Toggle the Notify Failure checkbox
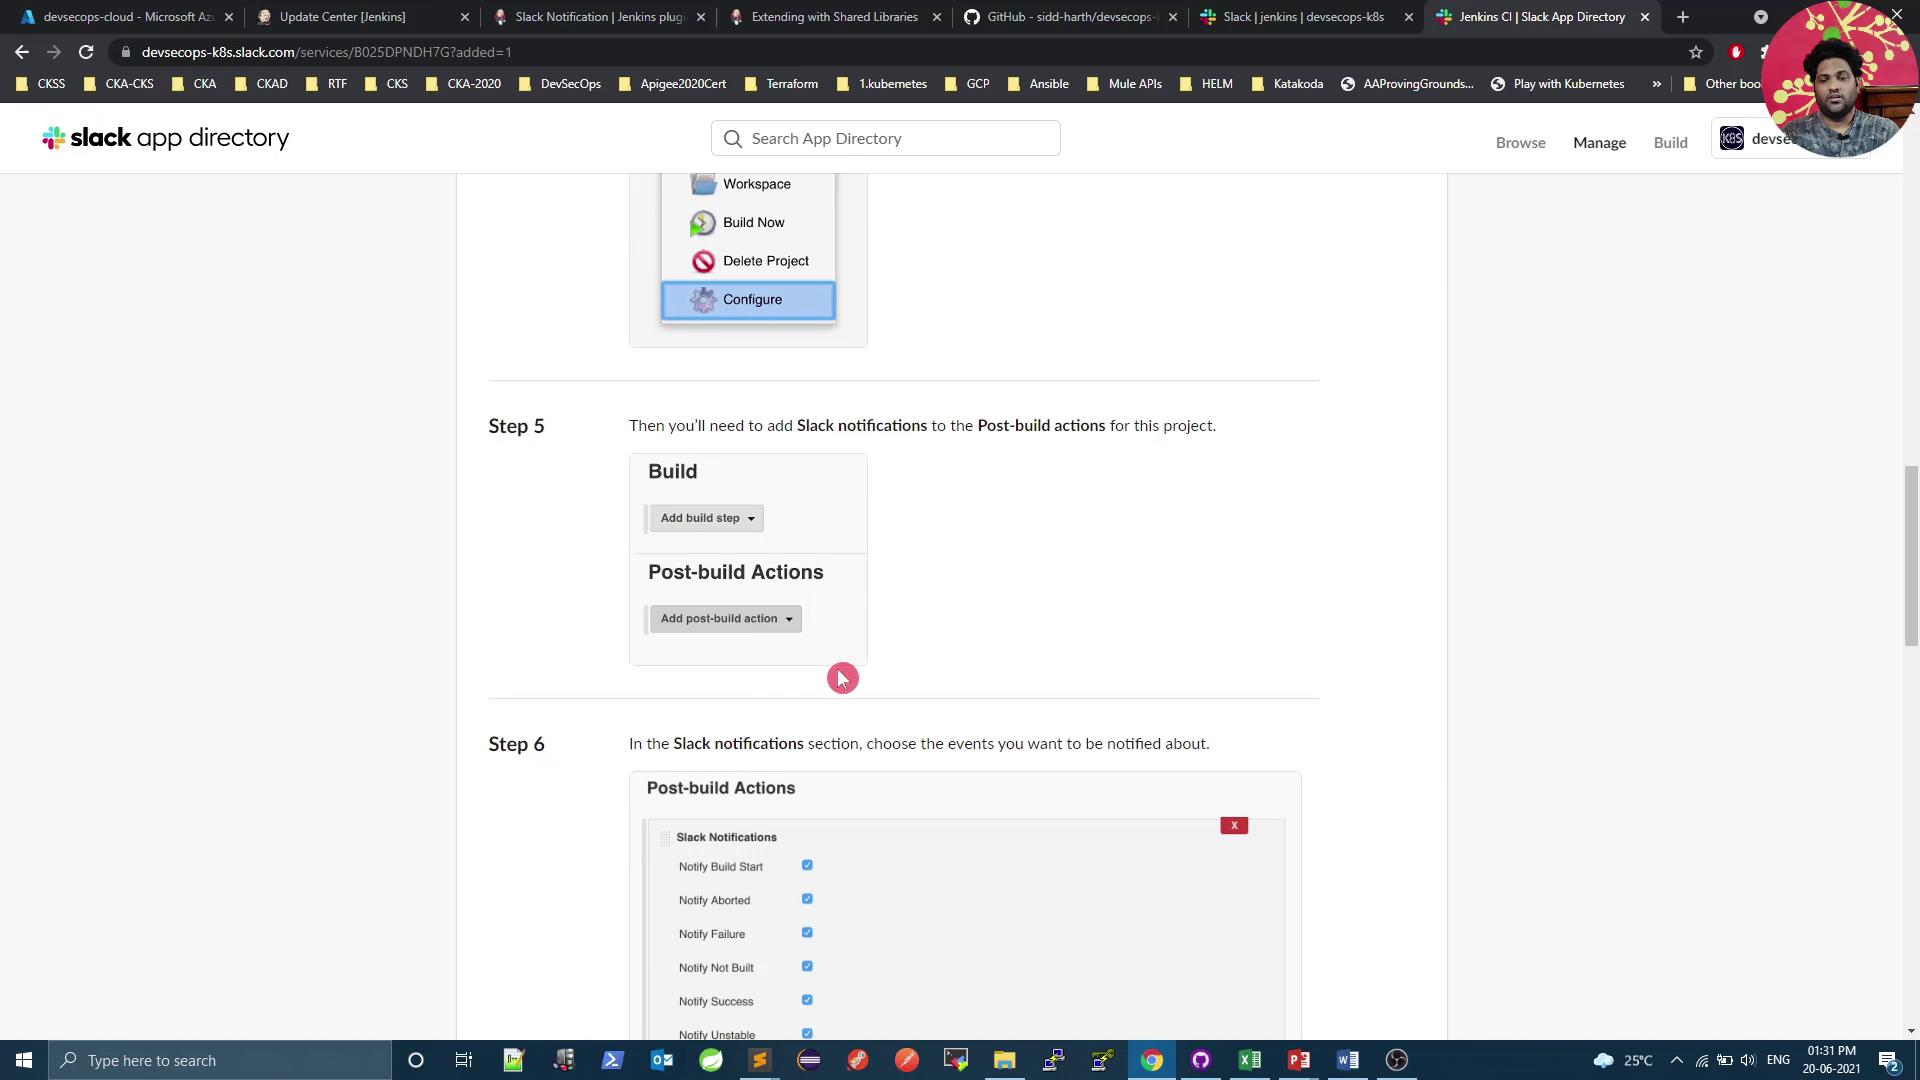This screenshot has width=1920, height=1080. pos(807,933)
